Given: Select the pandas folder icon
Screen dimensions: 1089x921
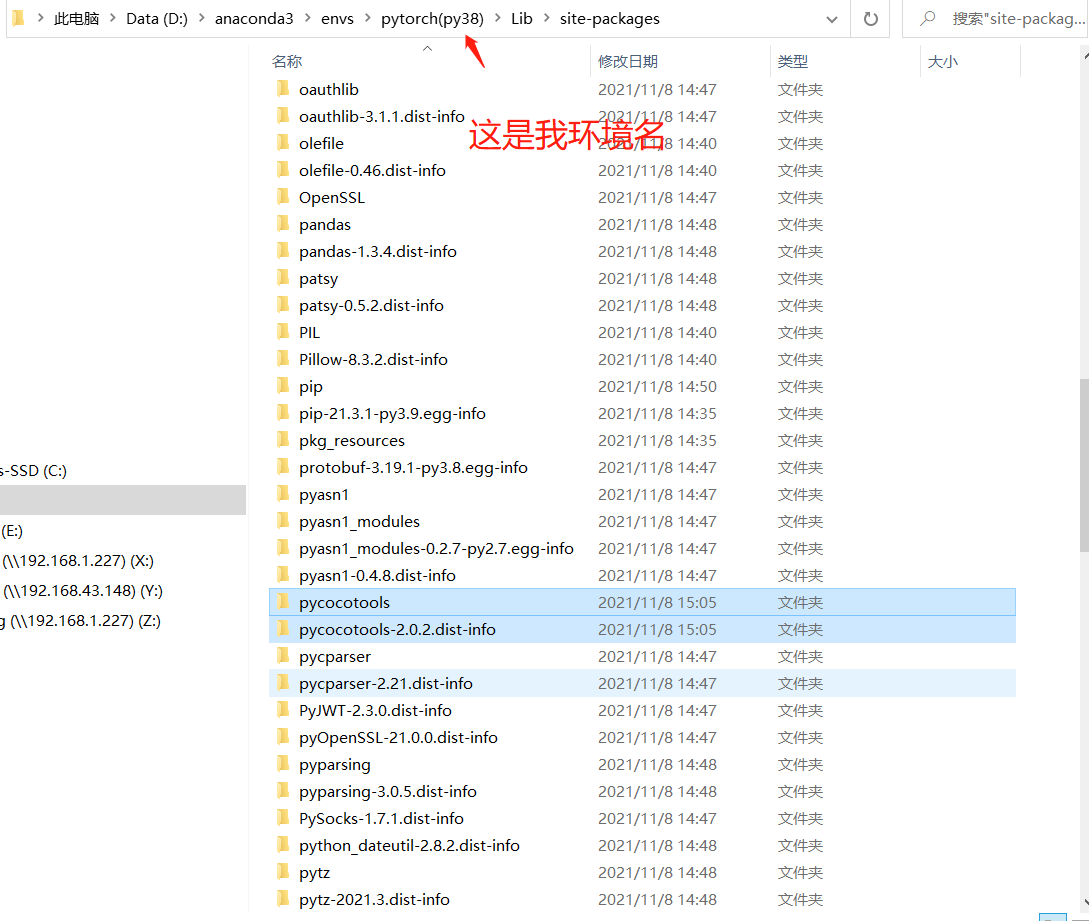Looking at the screenshot, I should pyautogui.click(x=283, y=224).
